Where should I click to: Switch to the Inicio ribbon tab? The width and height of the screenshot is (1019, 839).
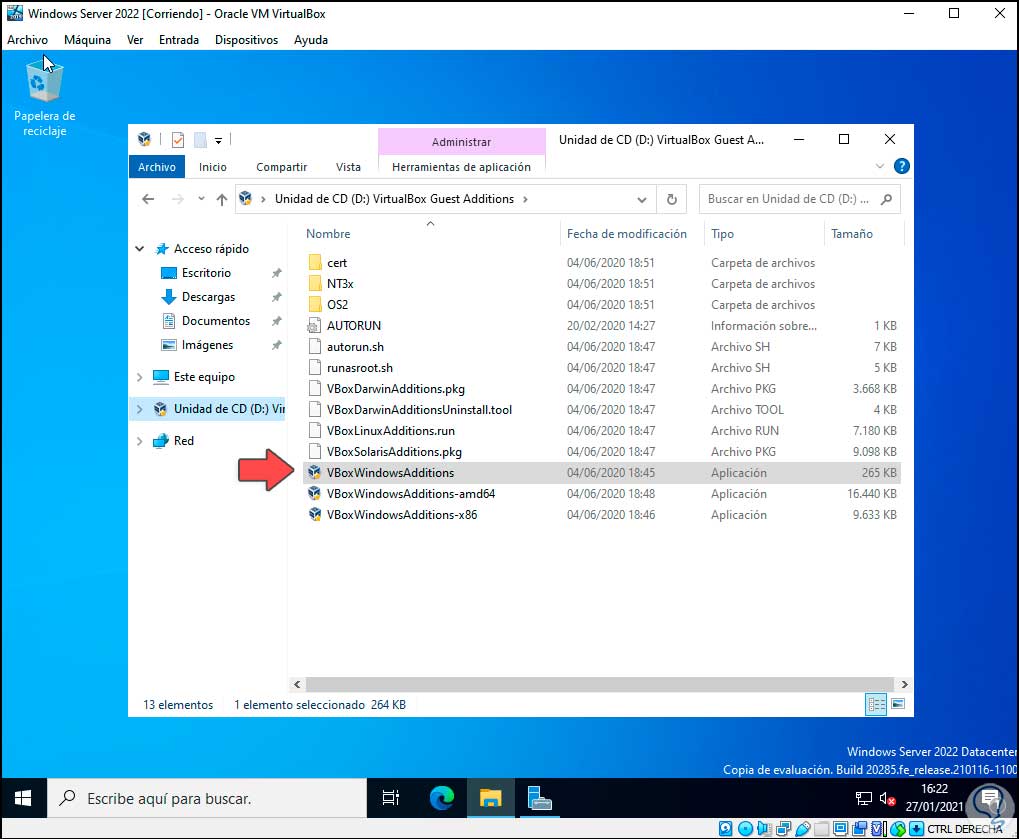pos(213,167)
